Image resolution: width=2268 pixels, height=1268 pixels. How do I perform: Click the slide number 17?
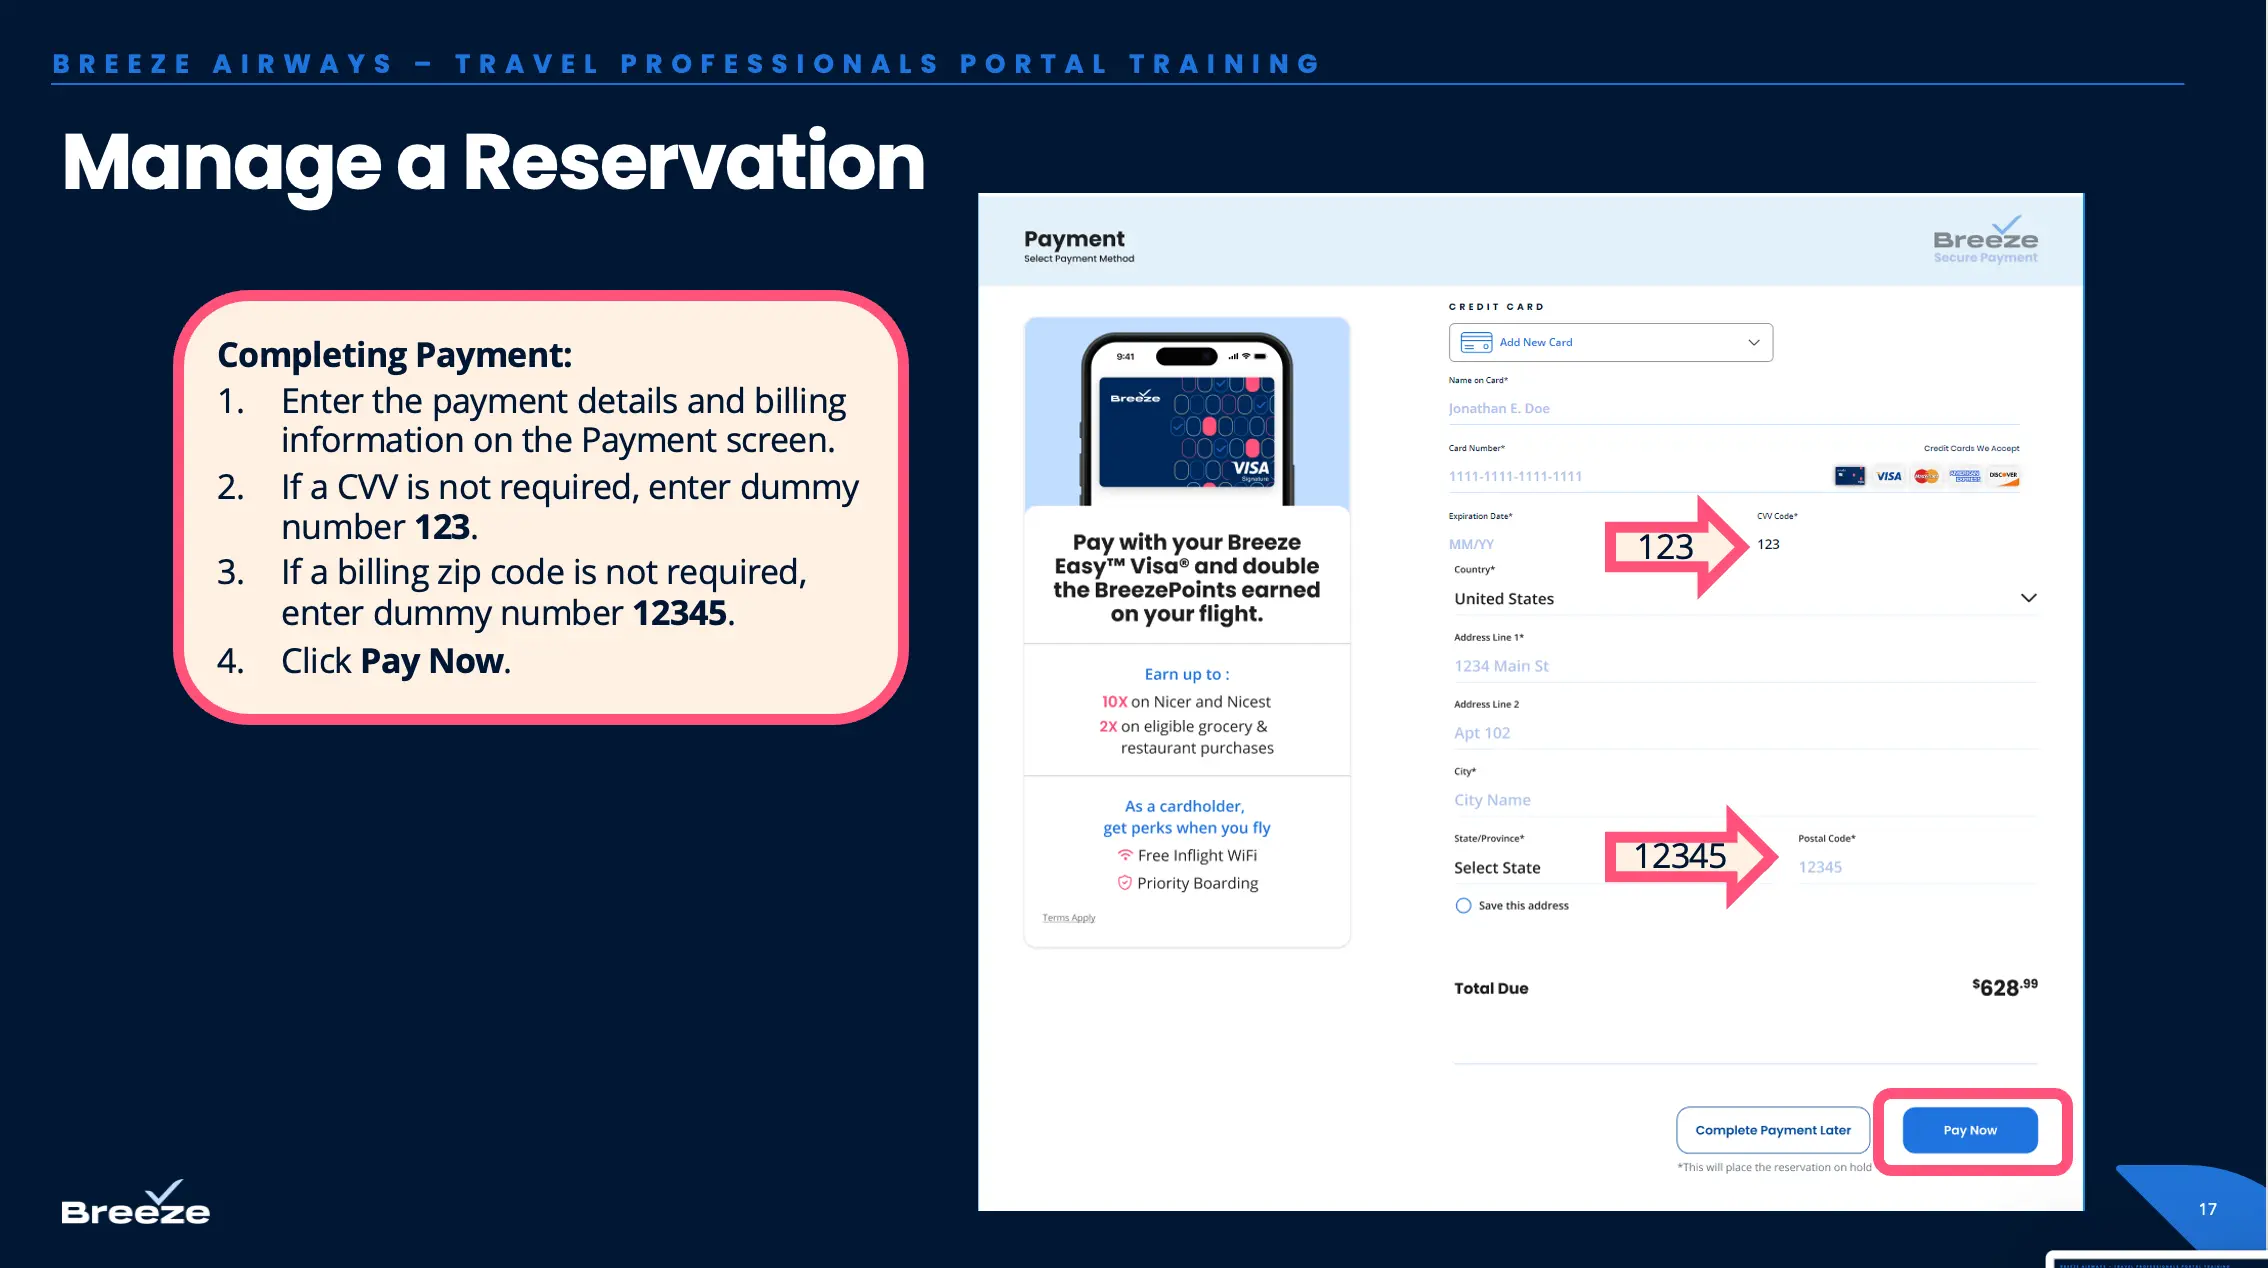click(2207, 1209)
